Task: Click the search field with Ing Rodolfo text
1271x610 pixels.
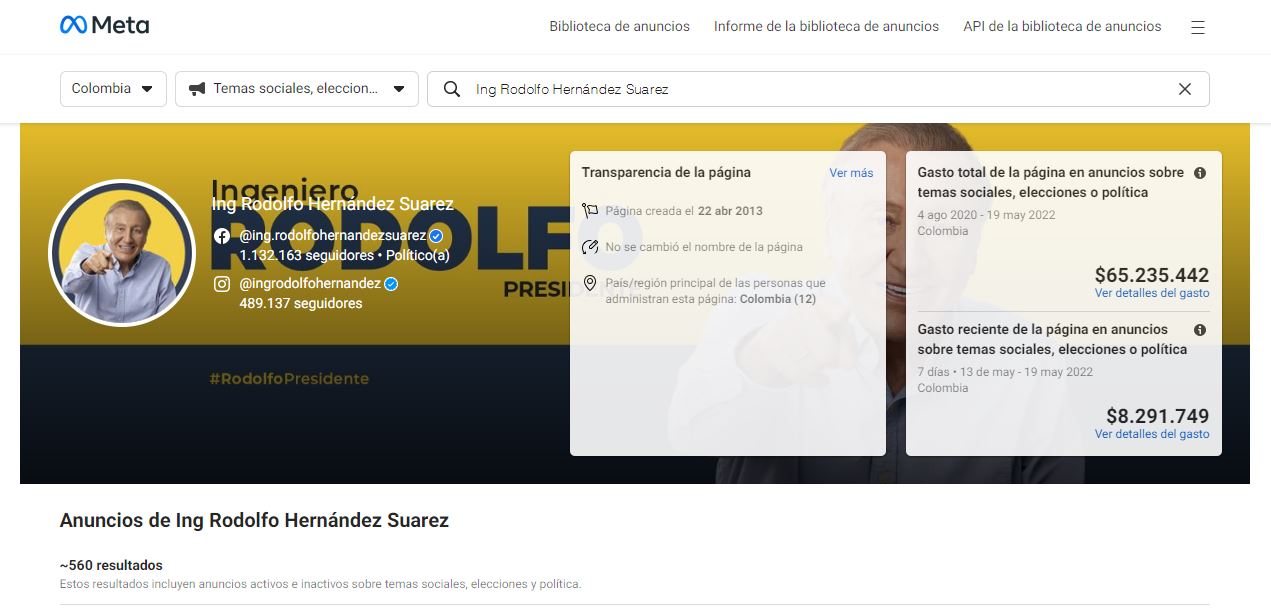Action: coord(818,89)
